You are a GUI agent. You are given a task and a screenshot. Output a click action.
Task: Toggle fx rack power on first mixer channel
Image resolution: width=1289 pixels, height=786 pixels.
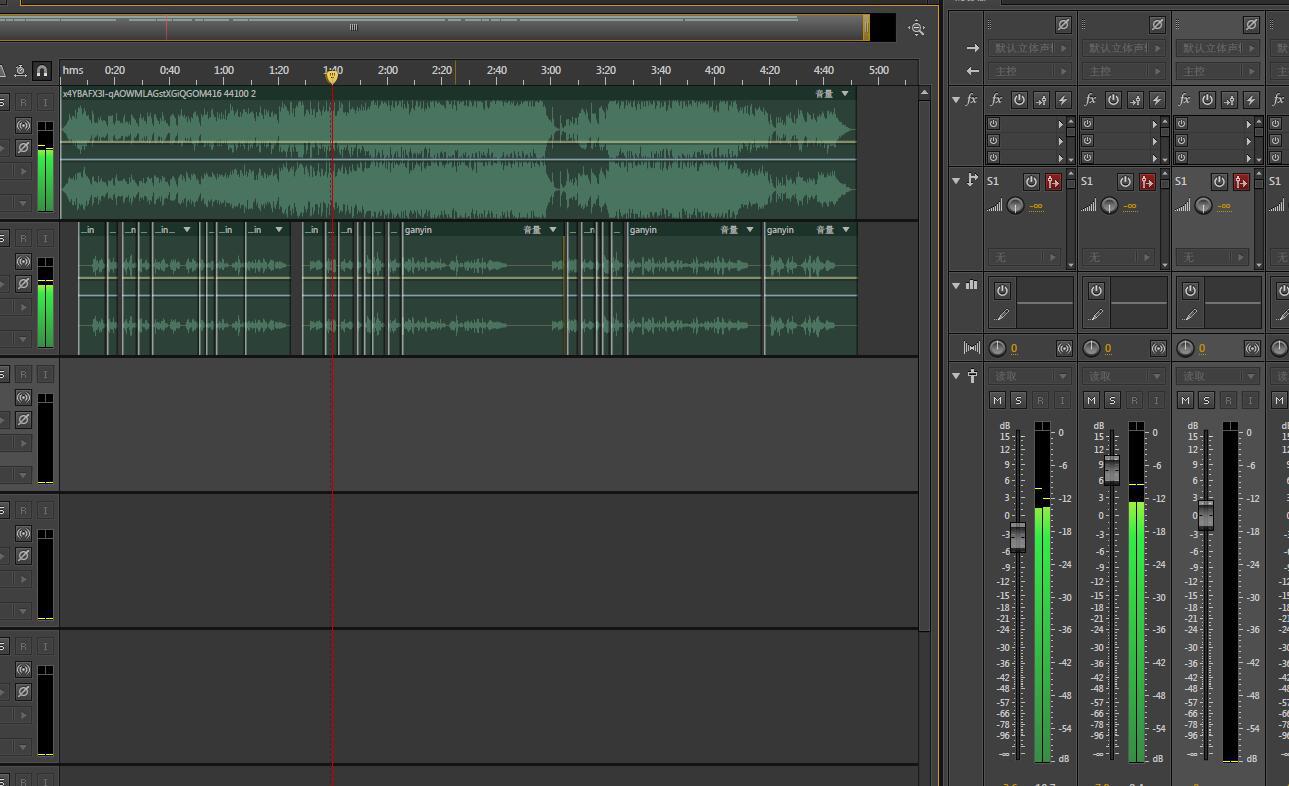1019,100
